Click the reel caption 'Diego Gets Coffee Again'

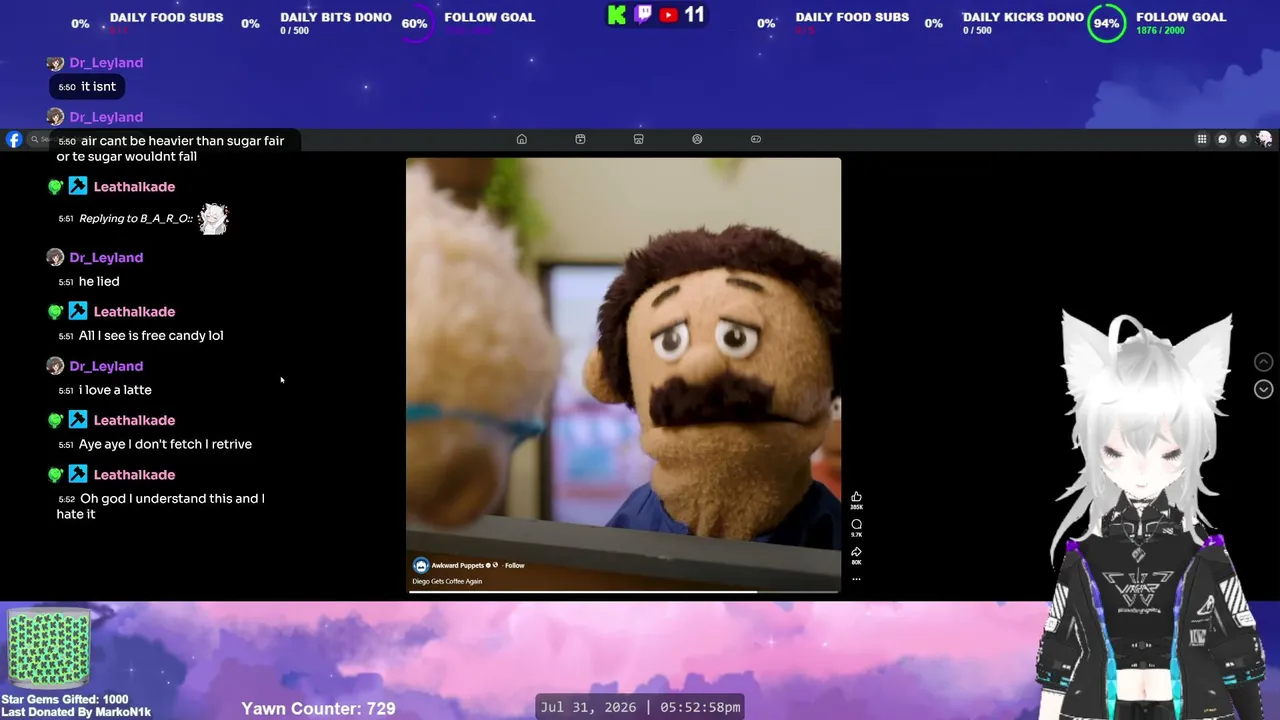(x=447, y=581)
